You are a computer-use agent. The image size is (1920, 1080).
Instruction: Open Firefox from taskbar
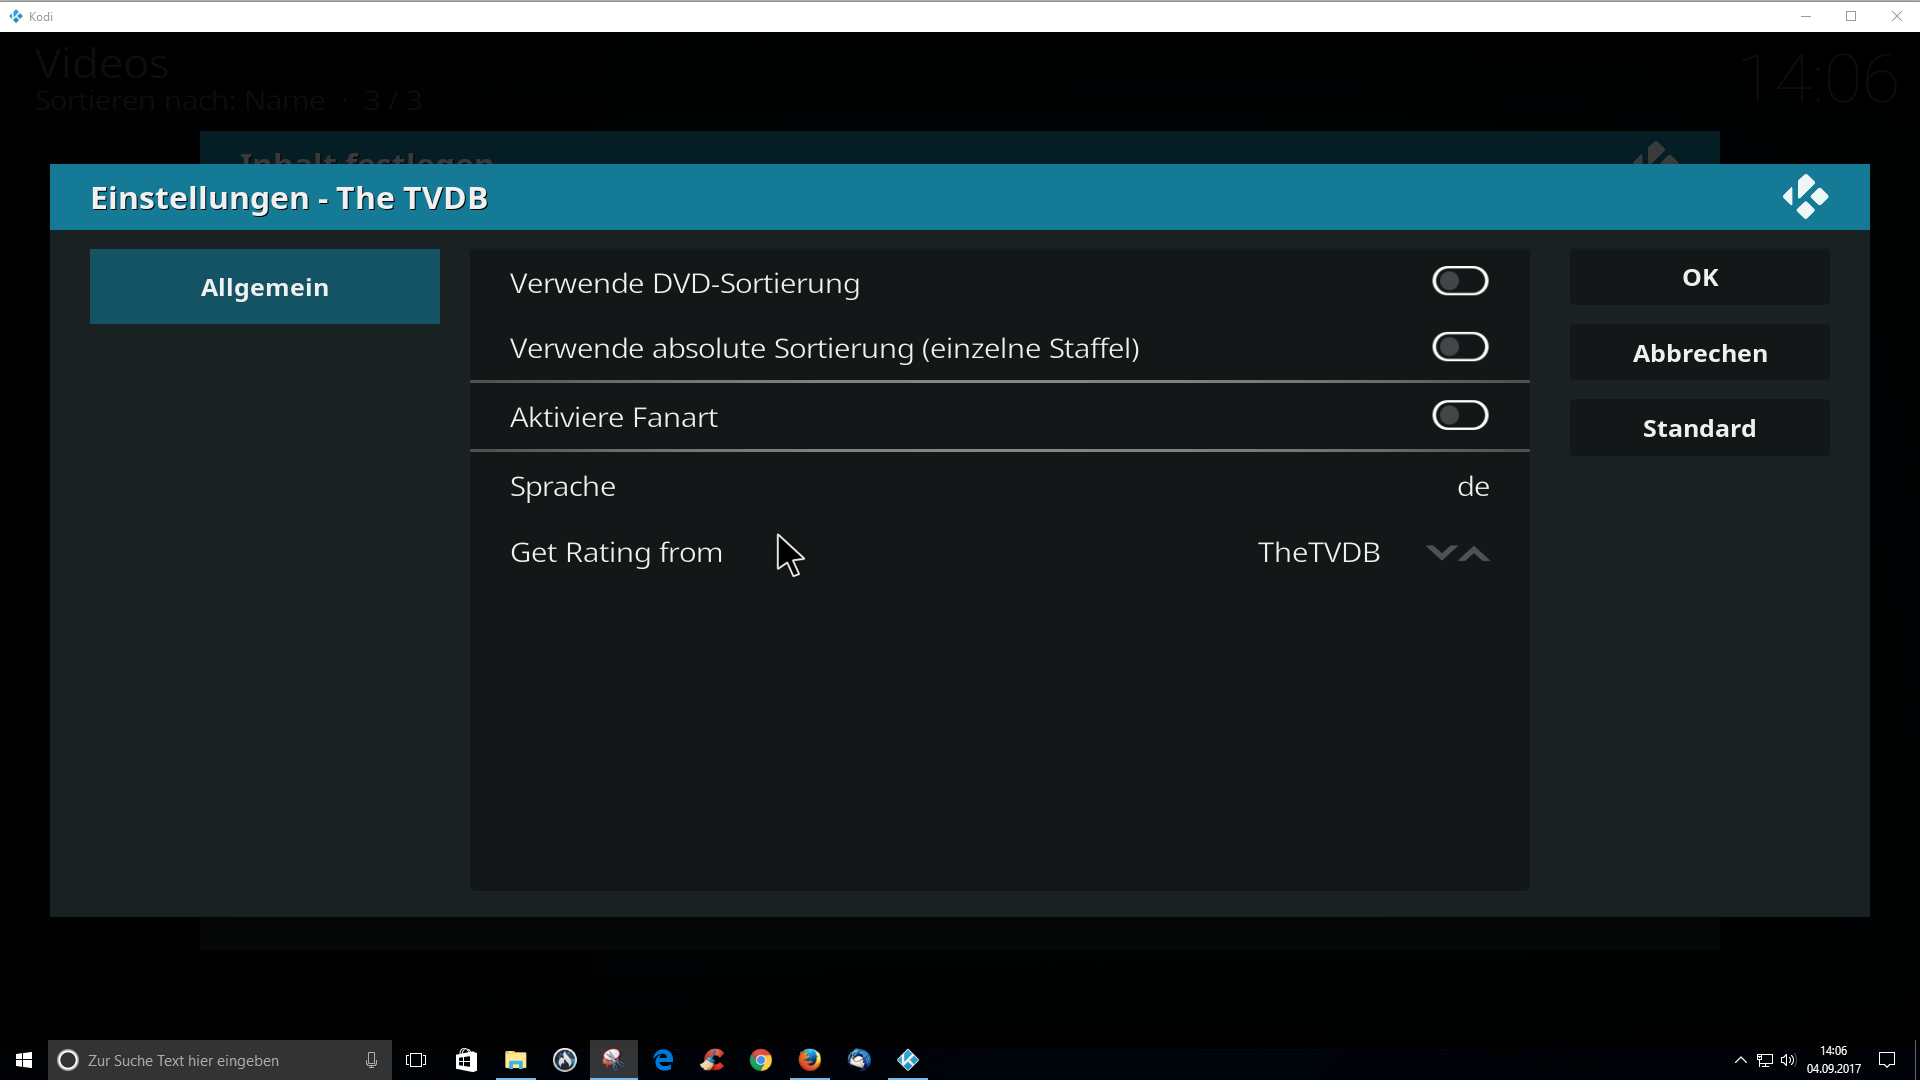[810, 1060]
